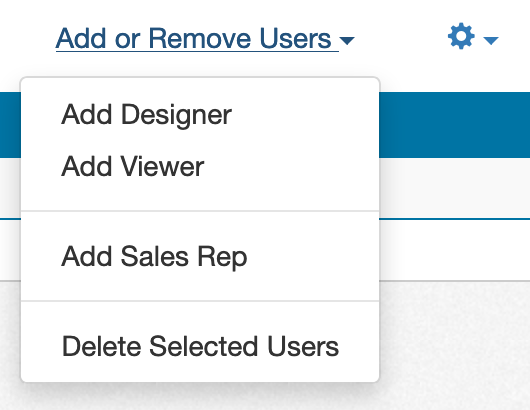Click empty space below Add Viewer

pyautogui.click(x=200, y=197)
